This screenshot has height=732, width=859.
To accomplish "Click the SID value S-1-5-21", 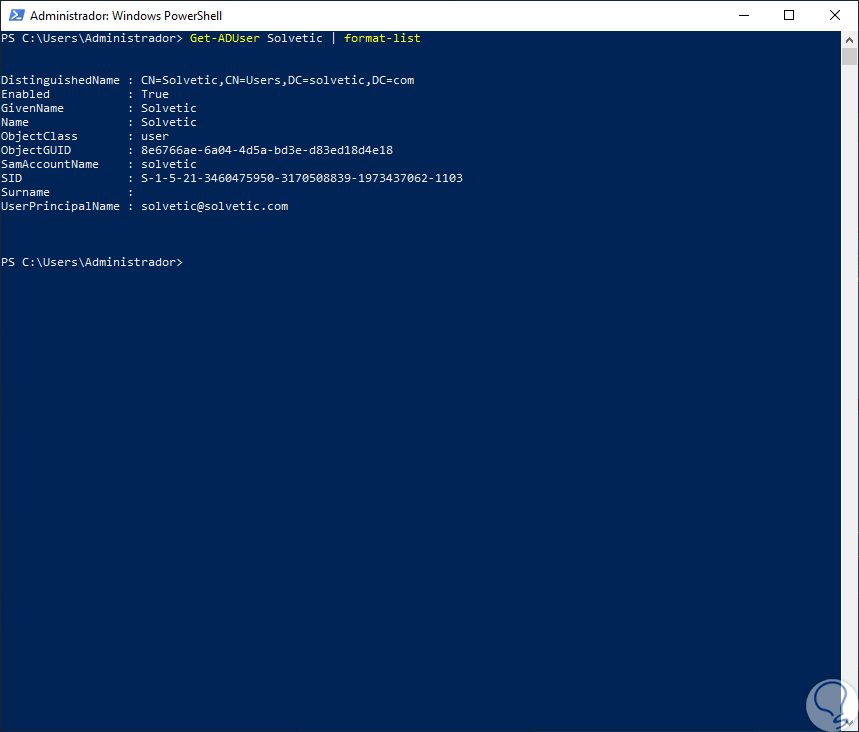I will point(301,178).
